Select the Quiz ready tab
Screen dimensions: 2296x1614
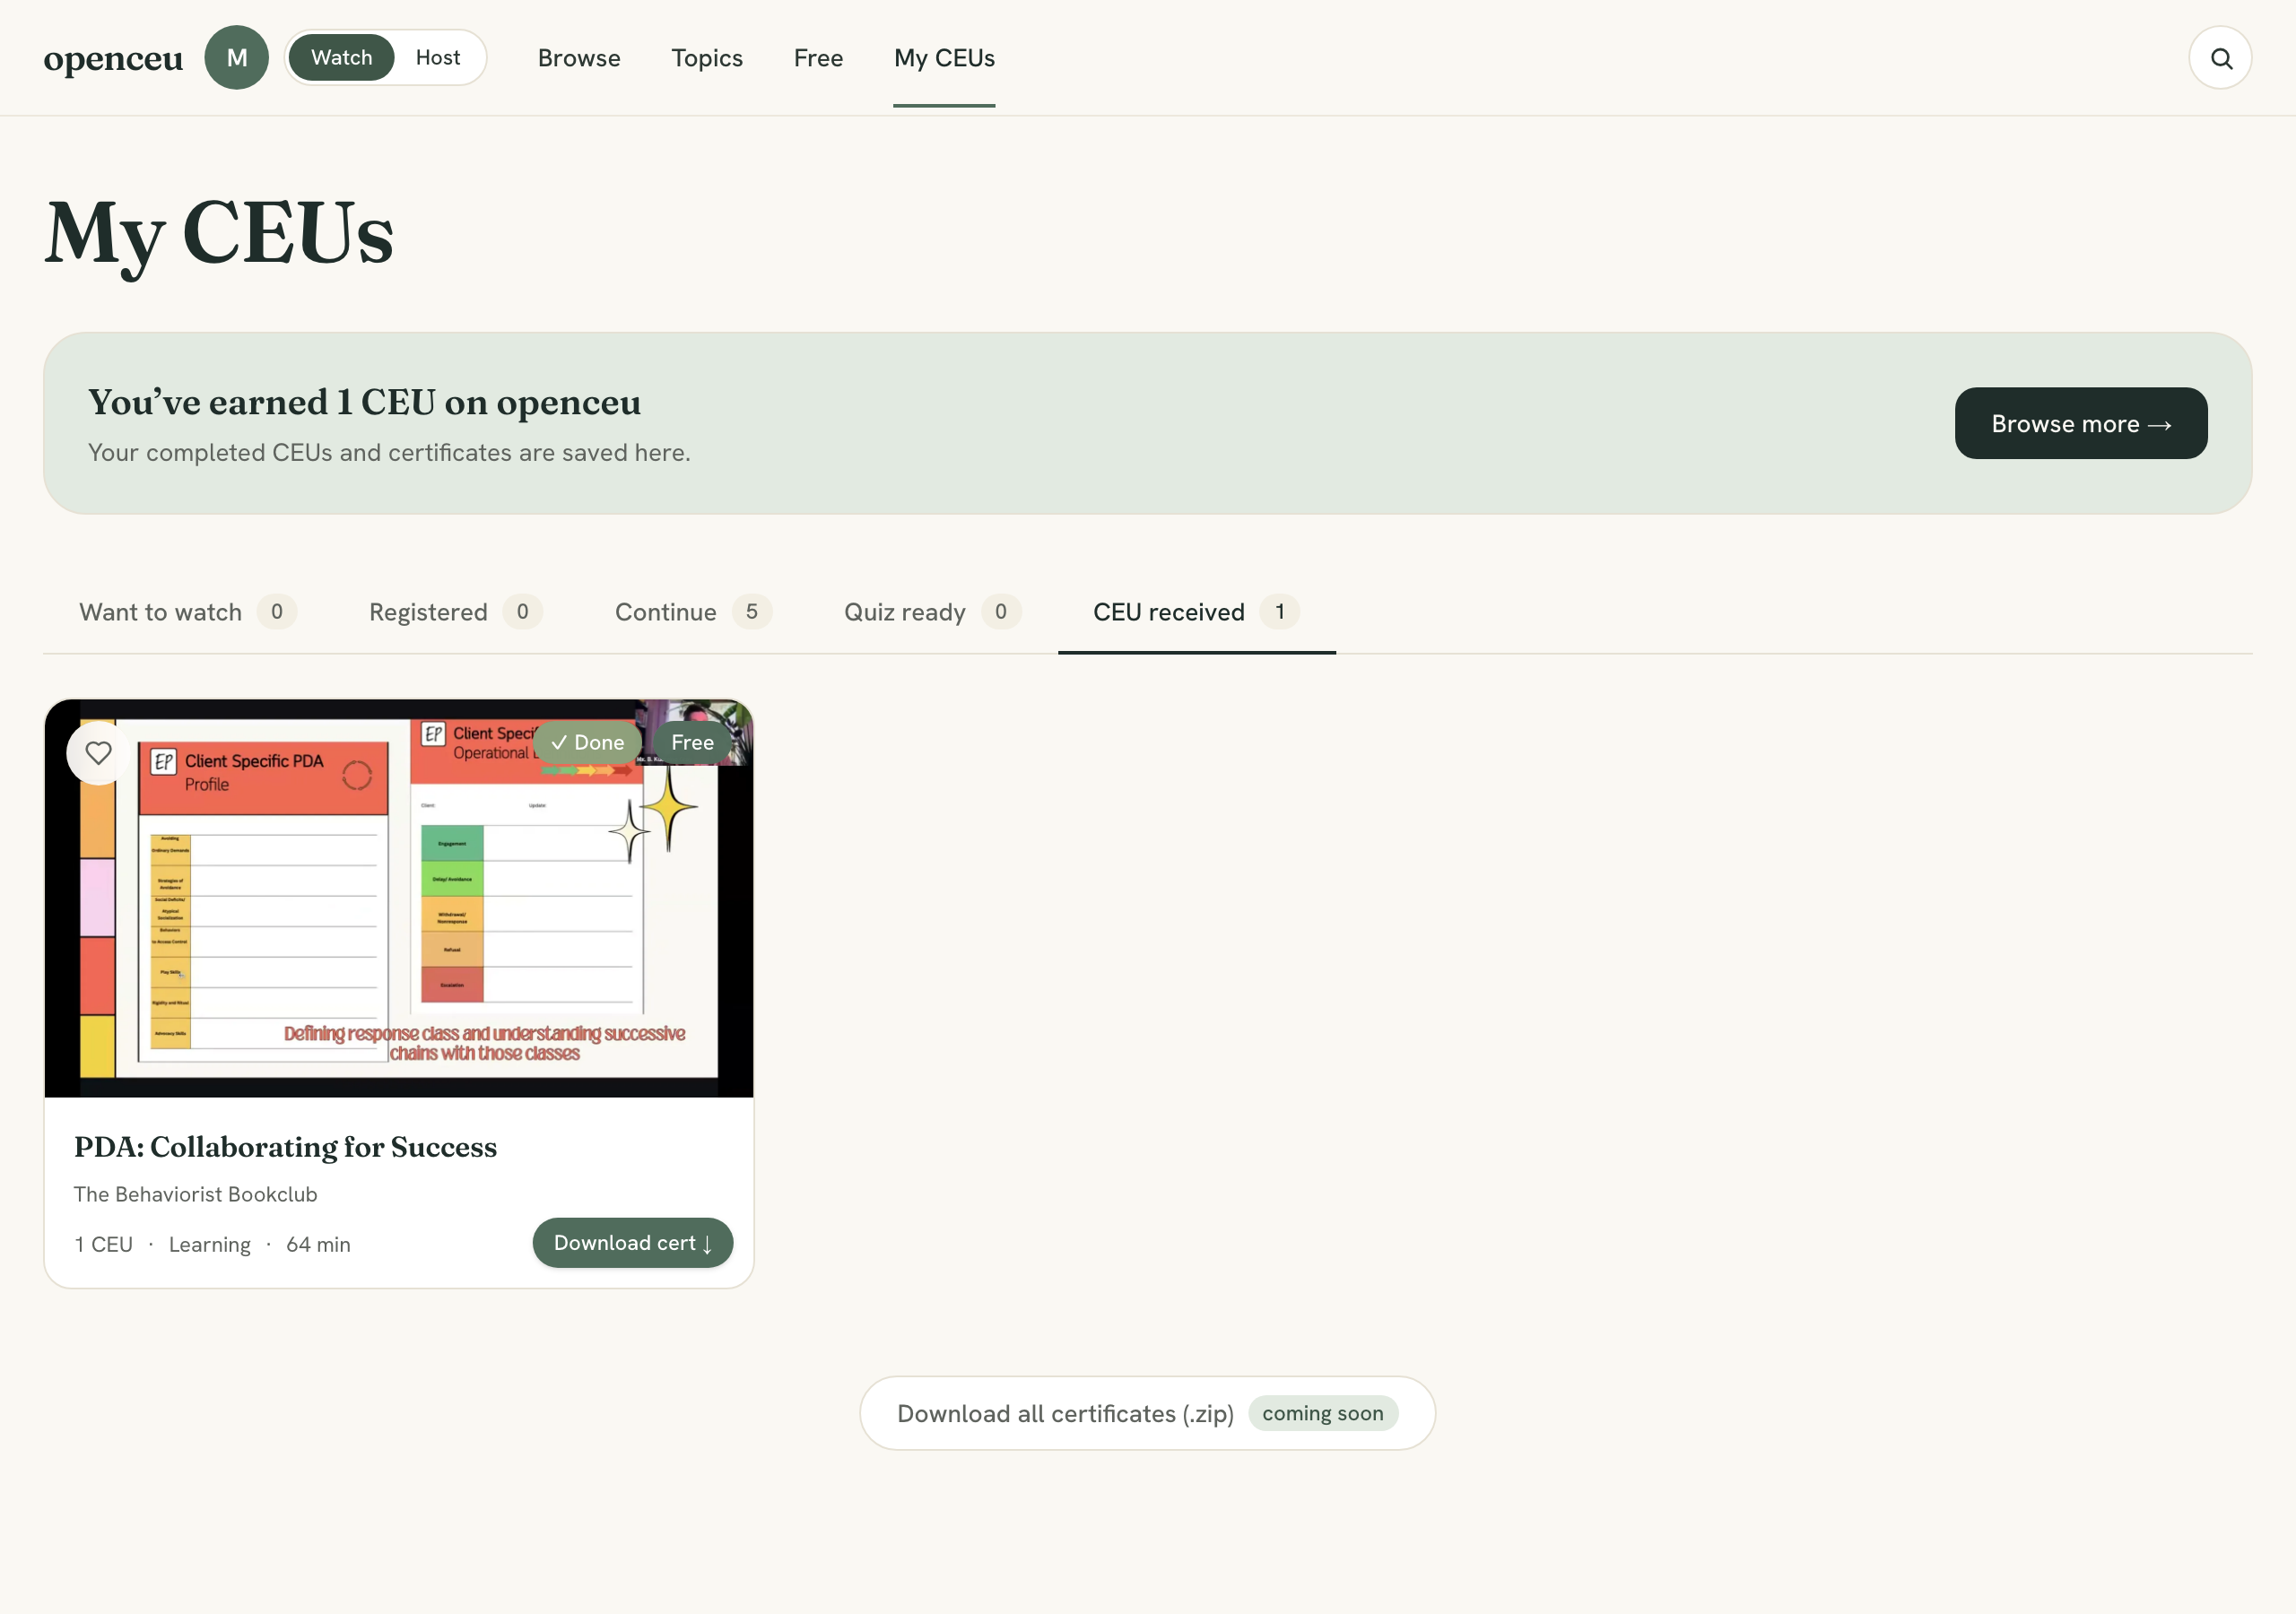932,612
